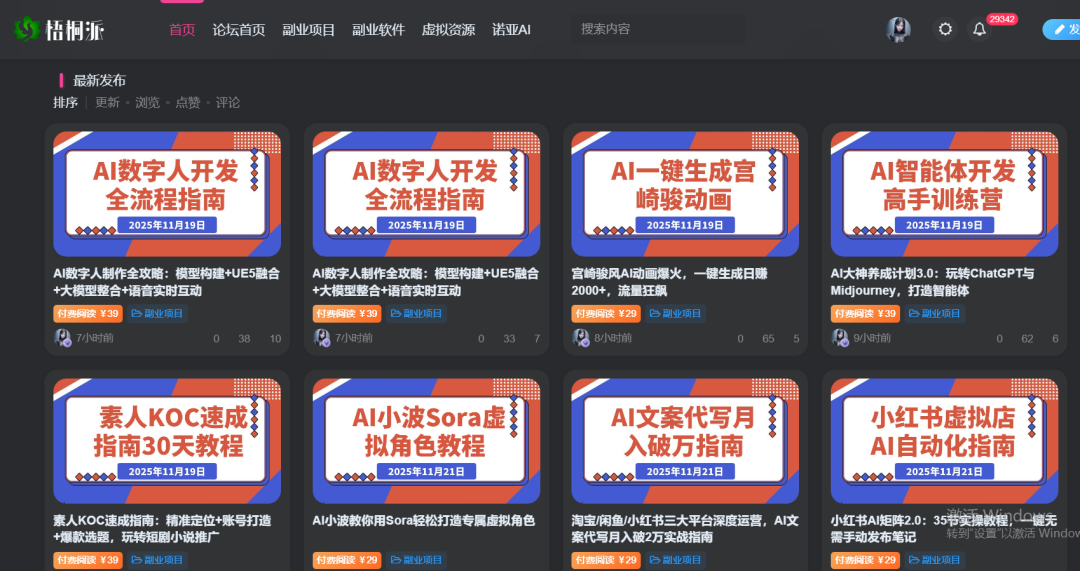Screen dimensions: 1080x571
Task: Click the count 10 on the first card
Action: tap(276, 339)
